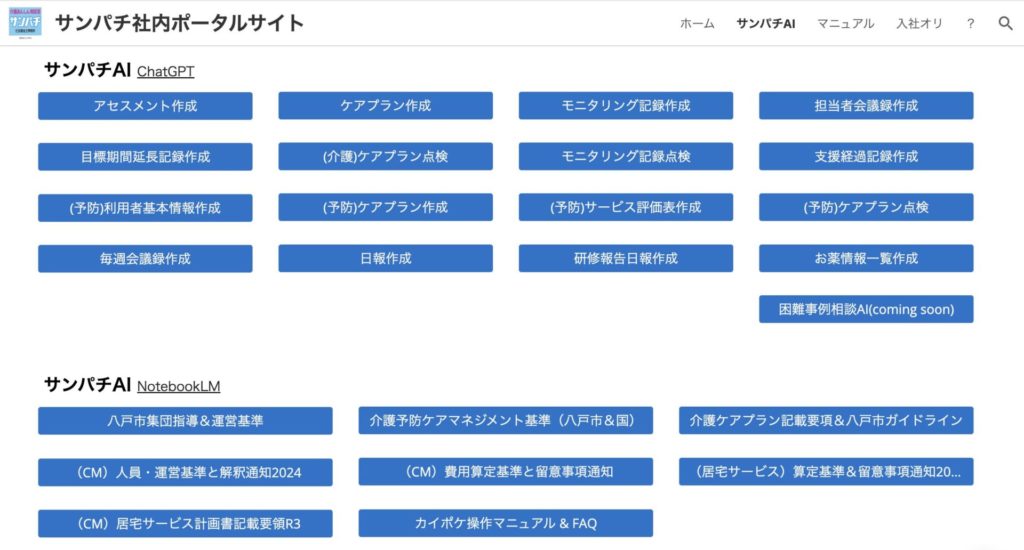Click the (予防)サービス評価表作成 button
The image size is (1024, 550).
(x=625, y=208)
